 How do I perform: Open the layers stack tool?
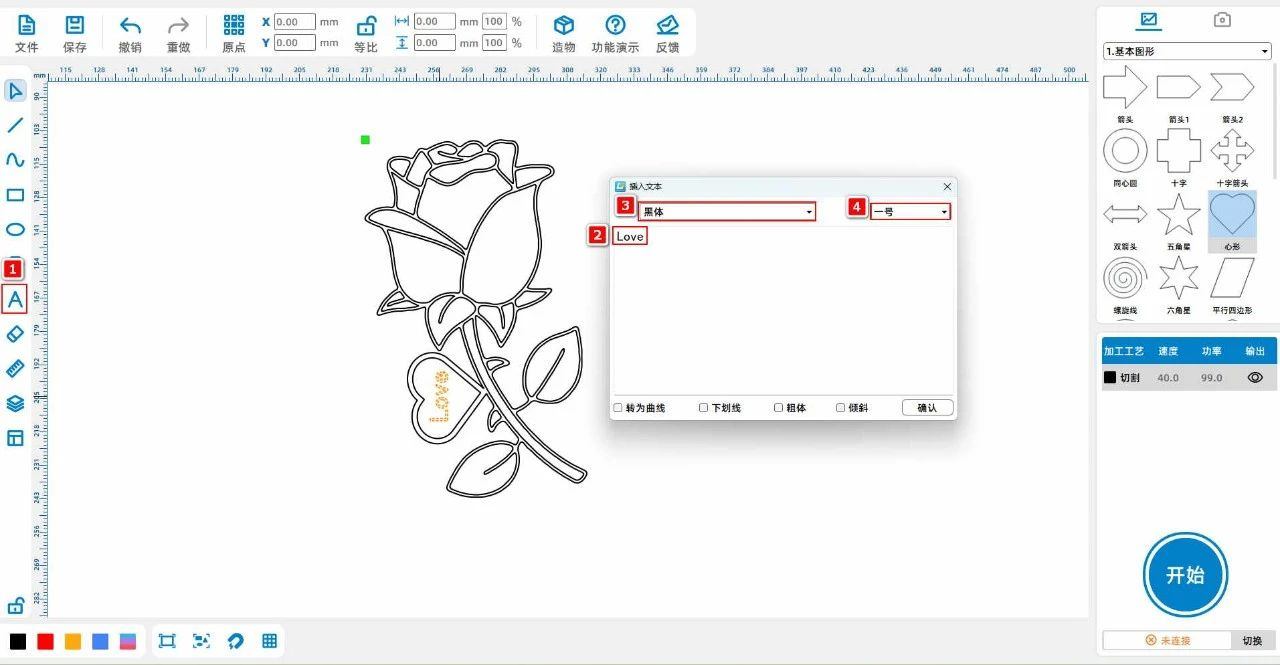pos(15,403)
